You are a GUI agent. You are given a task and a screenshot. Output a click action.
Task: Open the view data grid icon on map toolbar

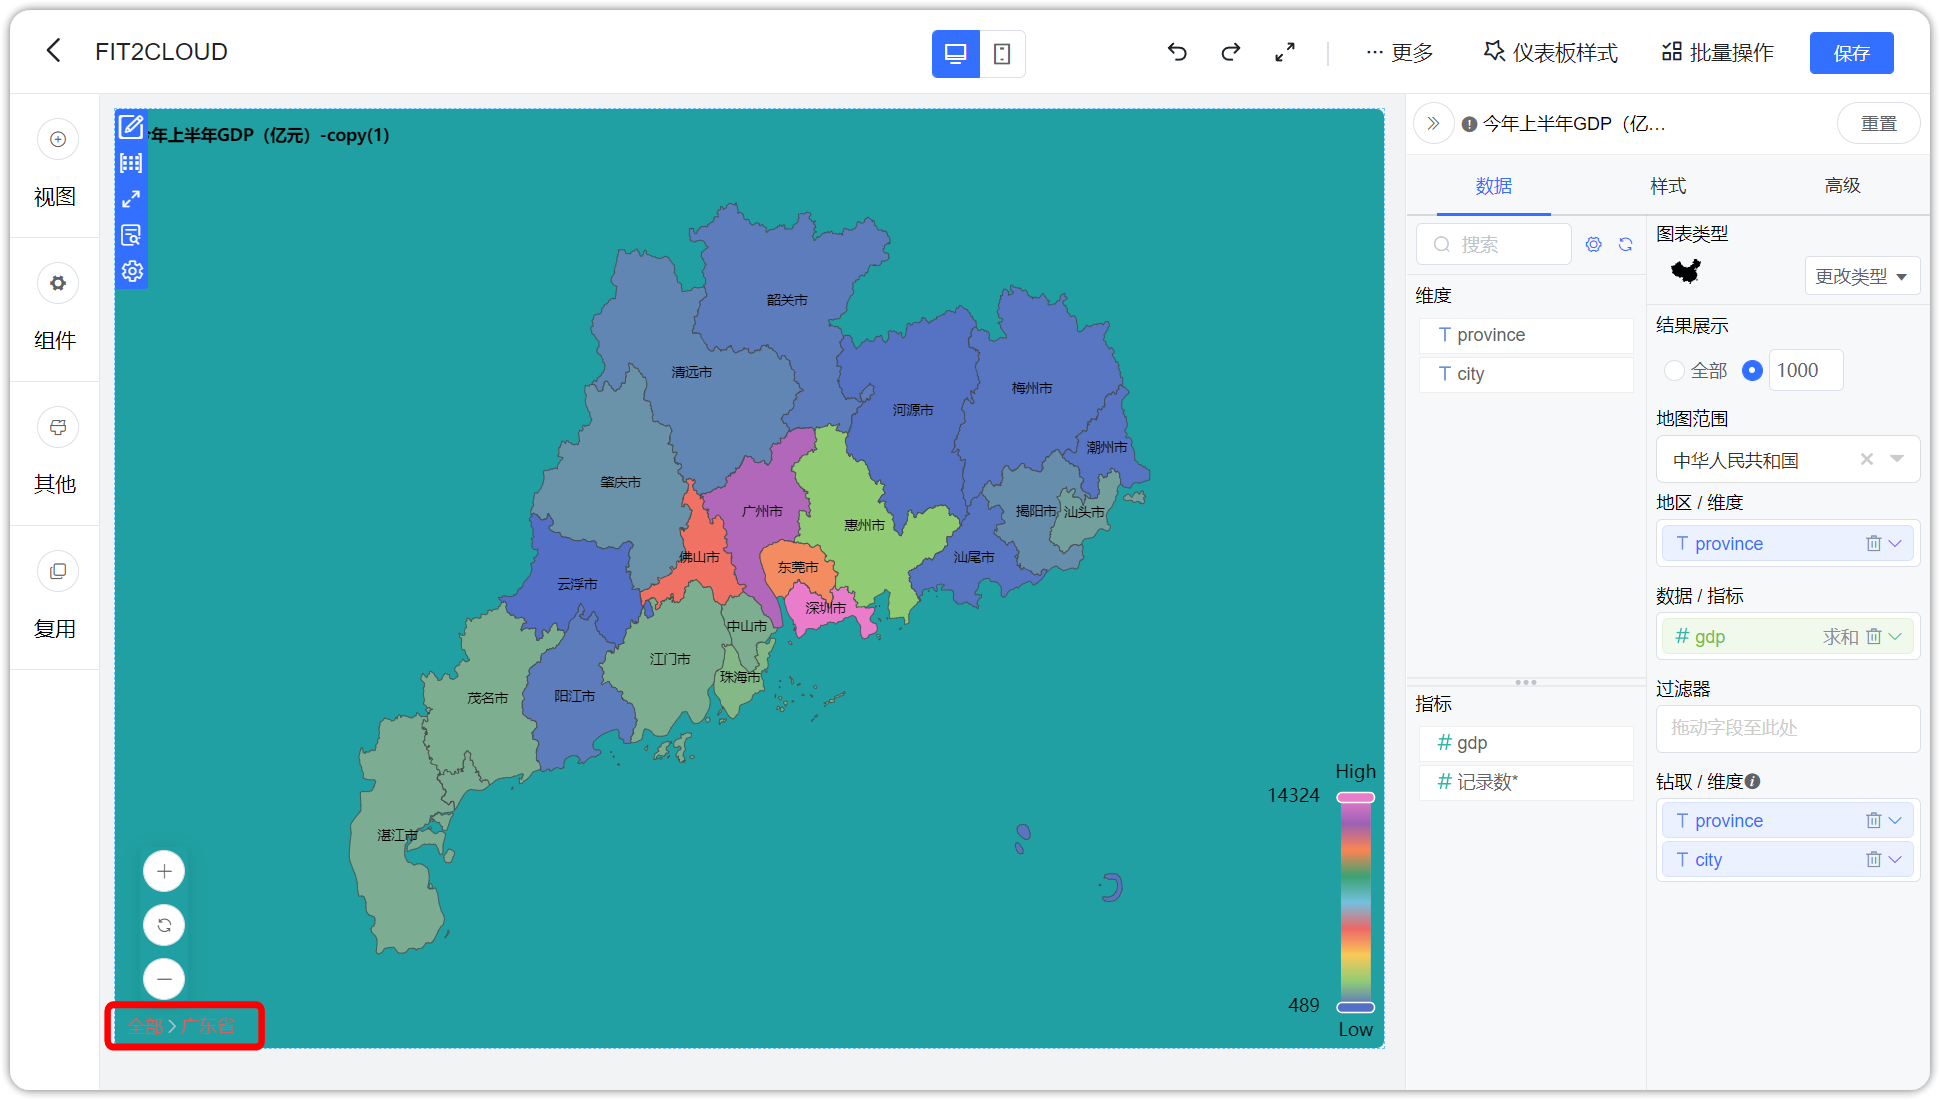pyautogui.click(x=131, y=163)
